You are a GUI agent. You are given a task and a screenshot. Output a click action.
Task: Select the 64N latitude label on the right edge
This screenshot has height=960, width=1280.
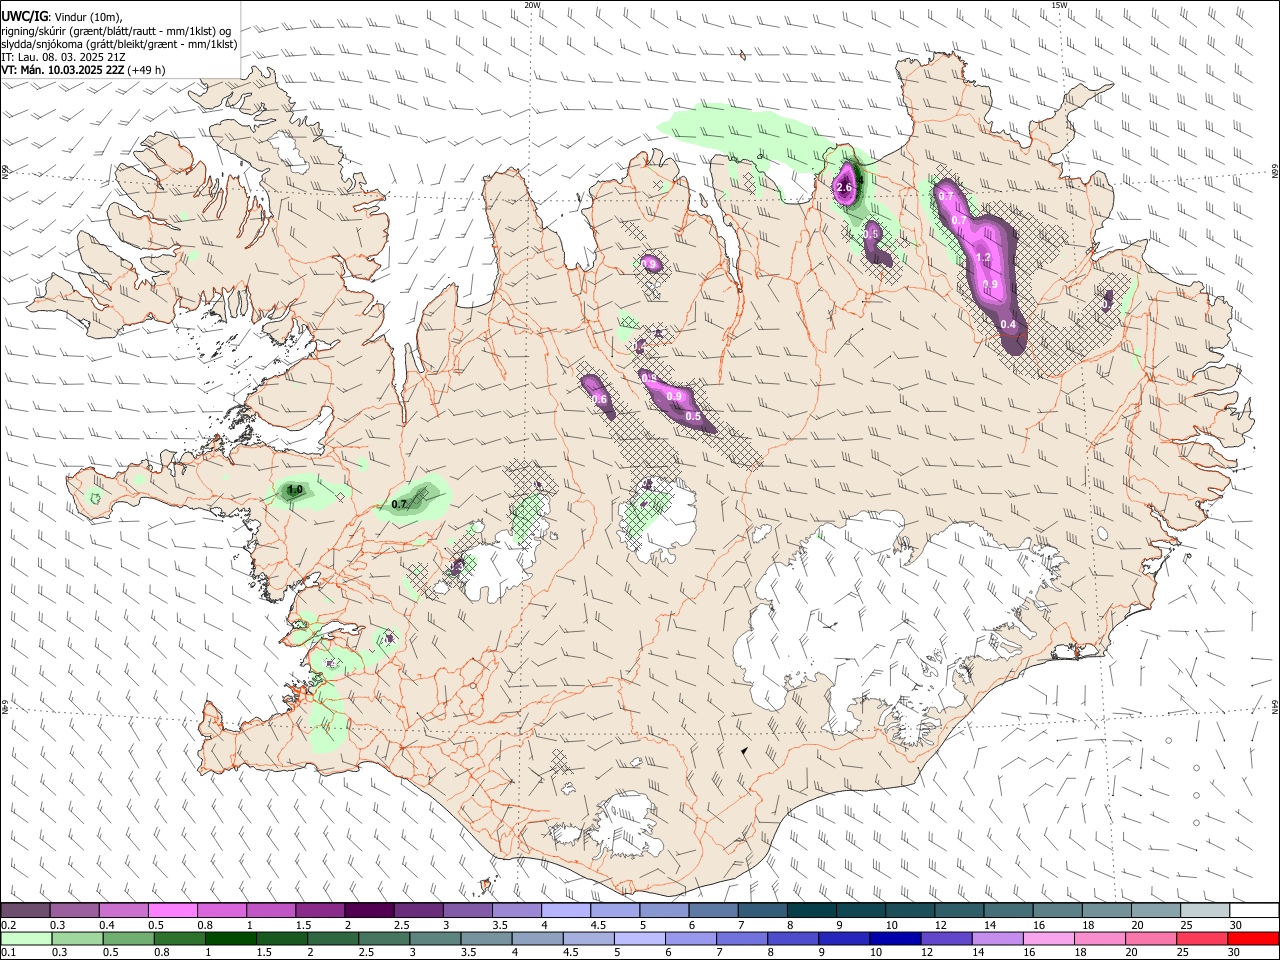(1275, 707)
